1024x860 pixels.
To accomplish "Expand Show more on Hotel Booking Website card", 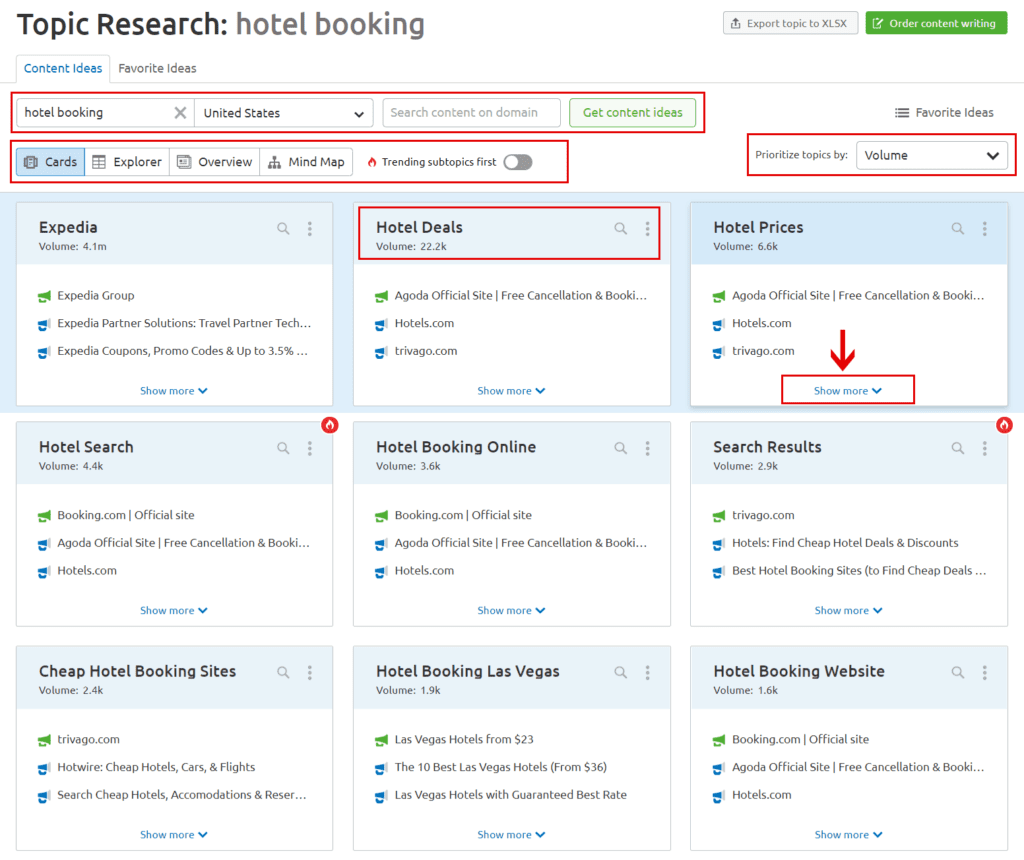I will (848, 835).
